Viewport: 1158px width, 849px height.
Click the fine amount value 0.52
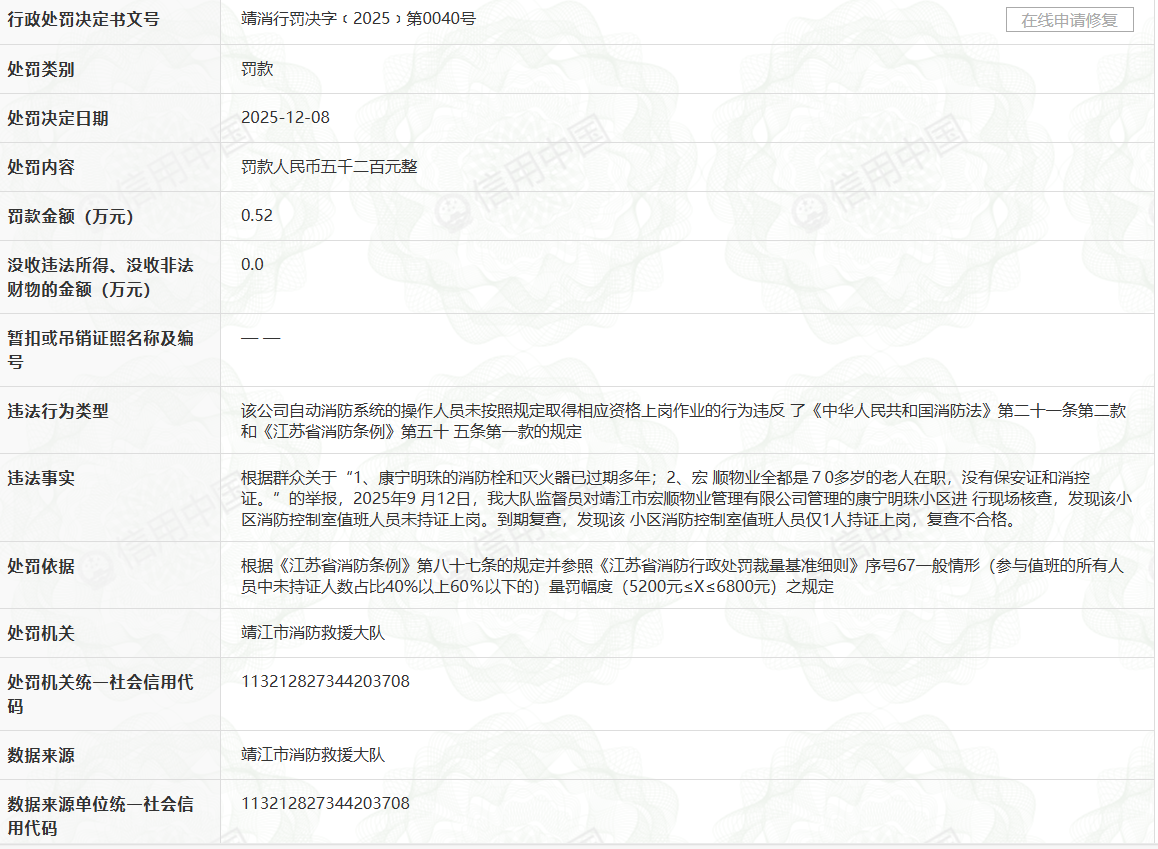(x=257, y=216)
